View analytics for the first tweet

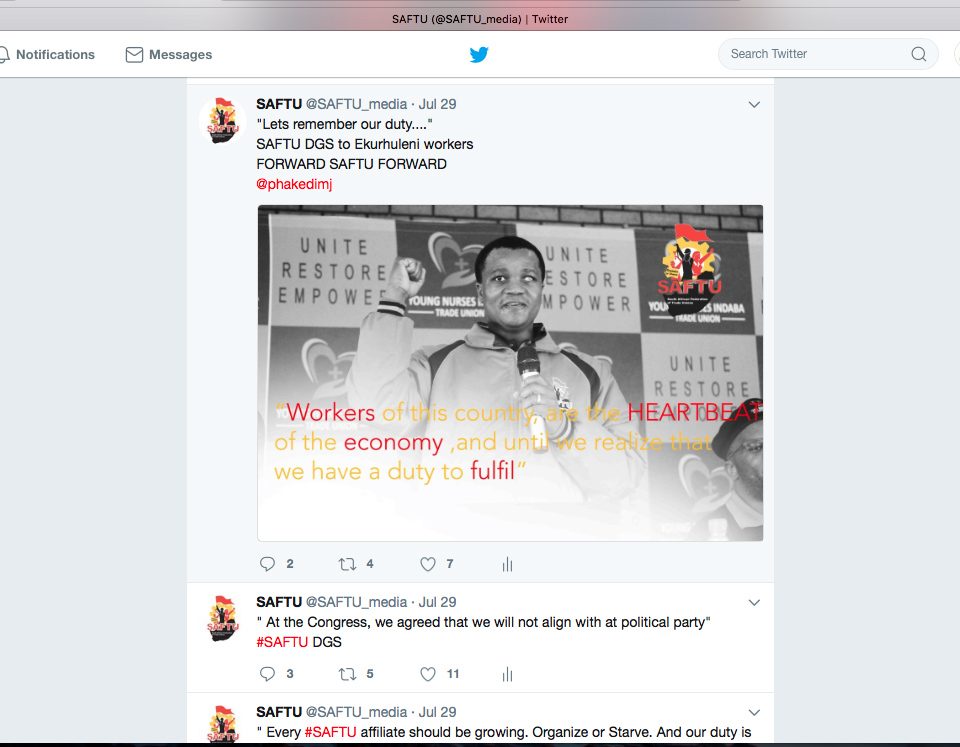coord(507,564)
